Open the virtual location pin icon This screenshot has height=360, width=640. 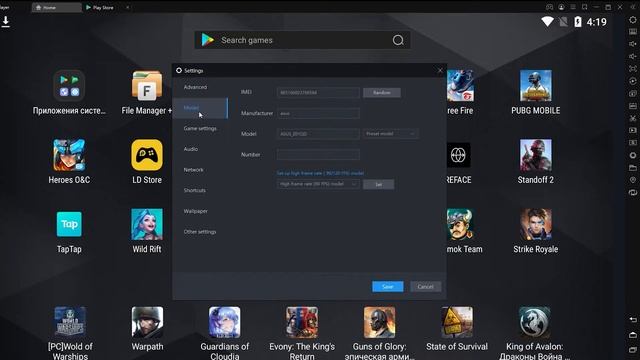pyautogui.click(x=633, y=180)
